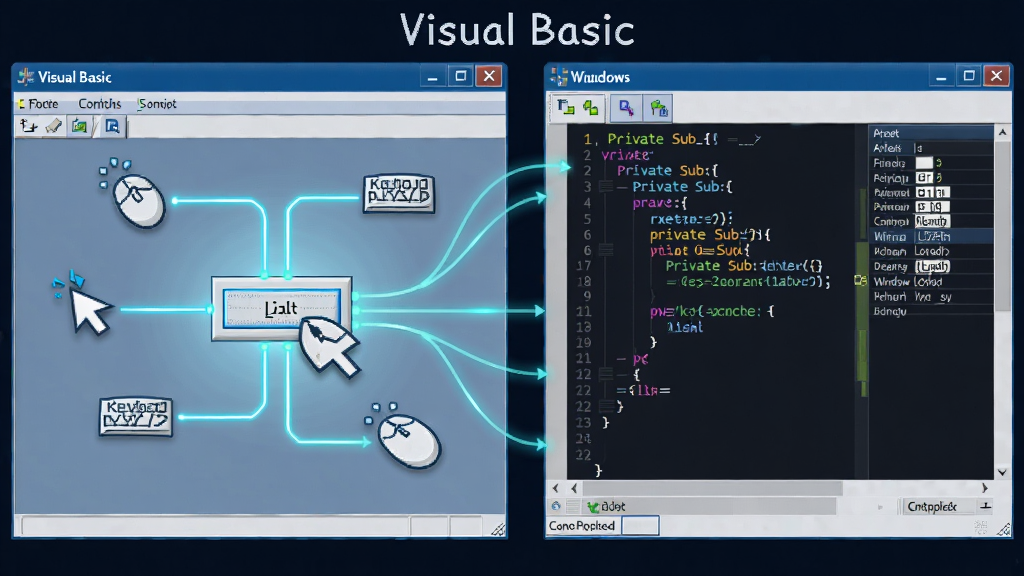
Task: Click the white value box in Fitede property row
Action: point(923,163)
